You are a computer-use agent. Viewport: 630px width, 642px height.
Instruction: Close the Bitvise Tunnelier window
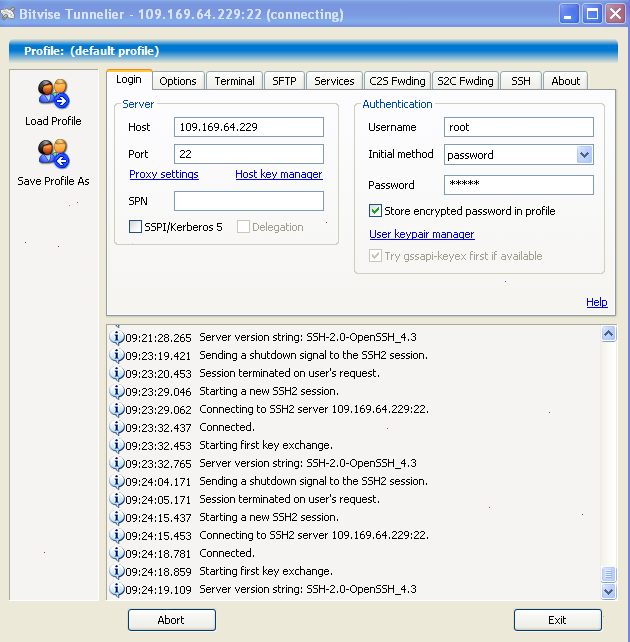615,14
